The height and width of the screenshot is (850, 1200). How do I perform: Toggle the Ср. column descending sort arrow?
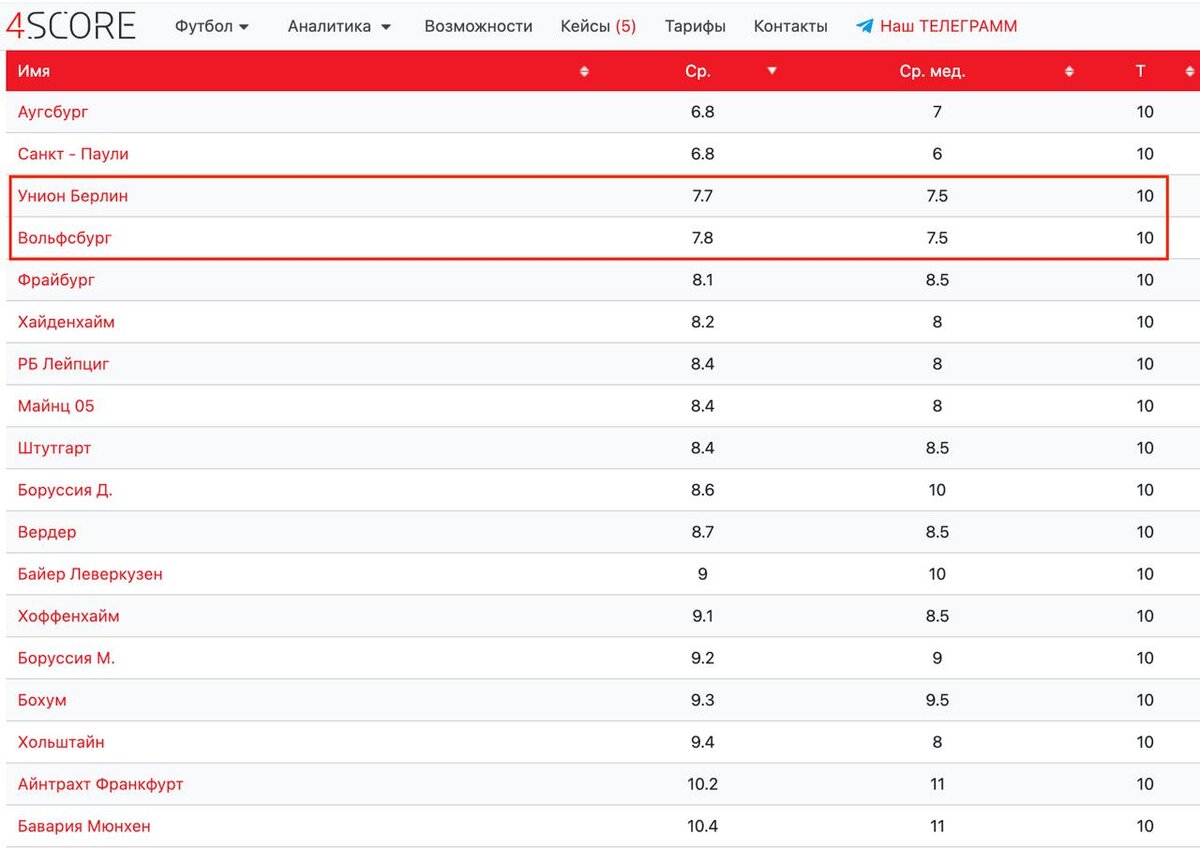point(771,71)
